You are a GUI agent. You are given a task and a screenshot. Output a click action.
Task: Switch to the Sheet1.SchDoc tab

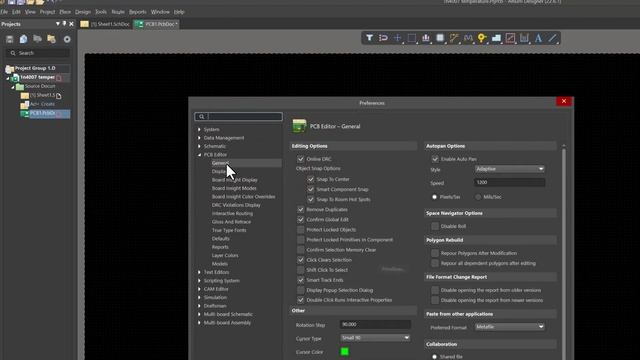[x=105, y=24]
